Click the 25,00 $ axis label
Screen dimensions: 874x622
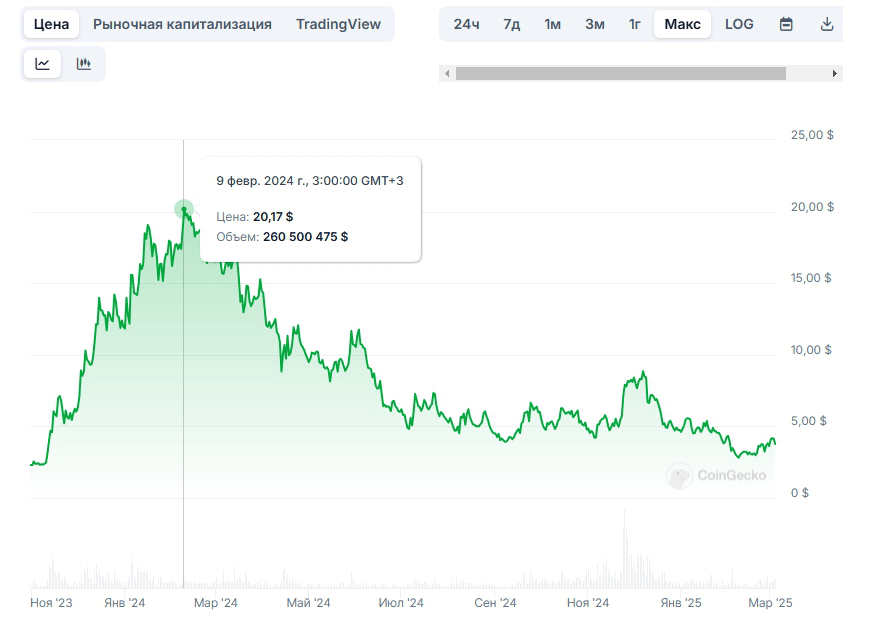pos(812,135)
